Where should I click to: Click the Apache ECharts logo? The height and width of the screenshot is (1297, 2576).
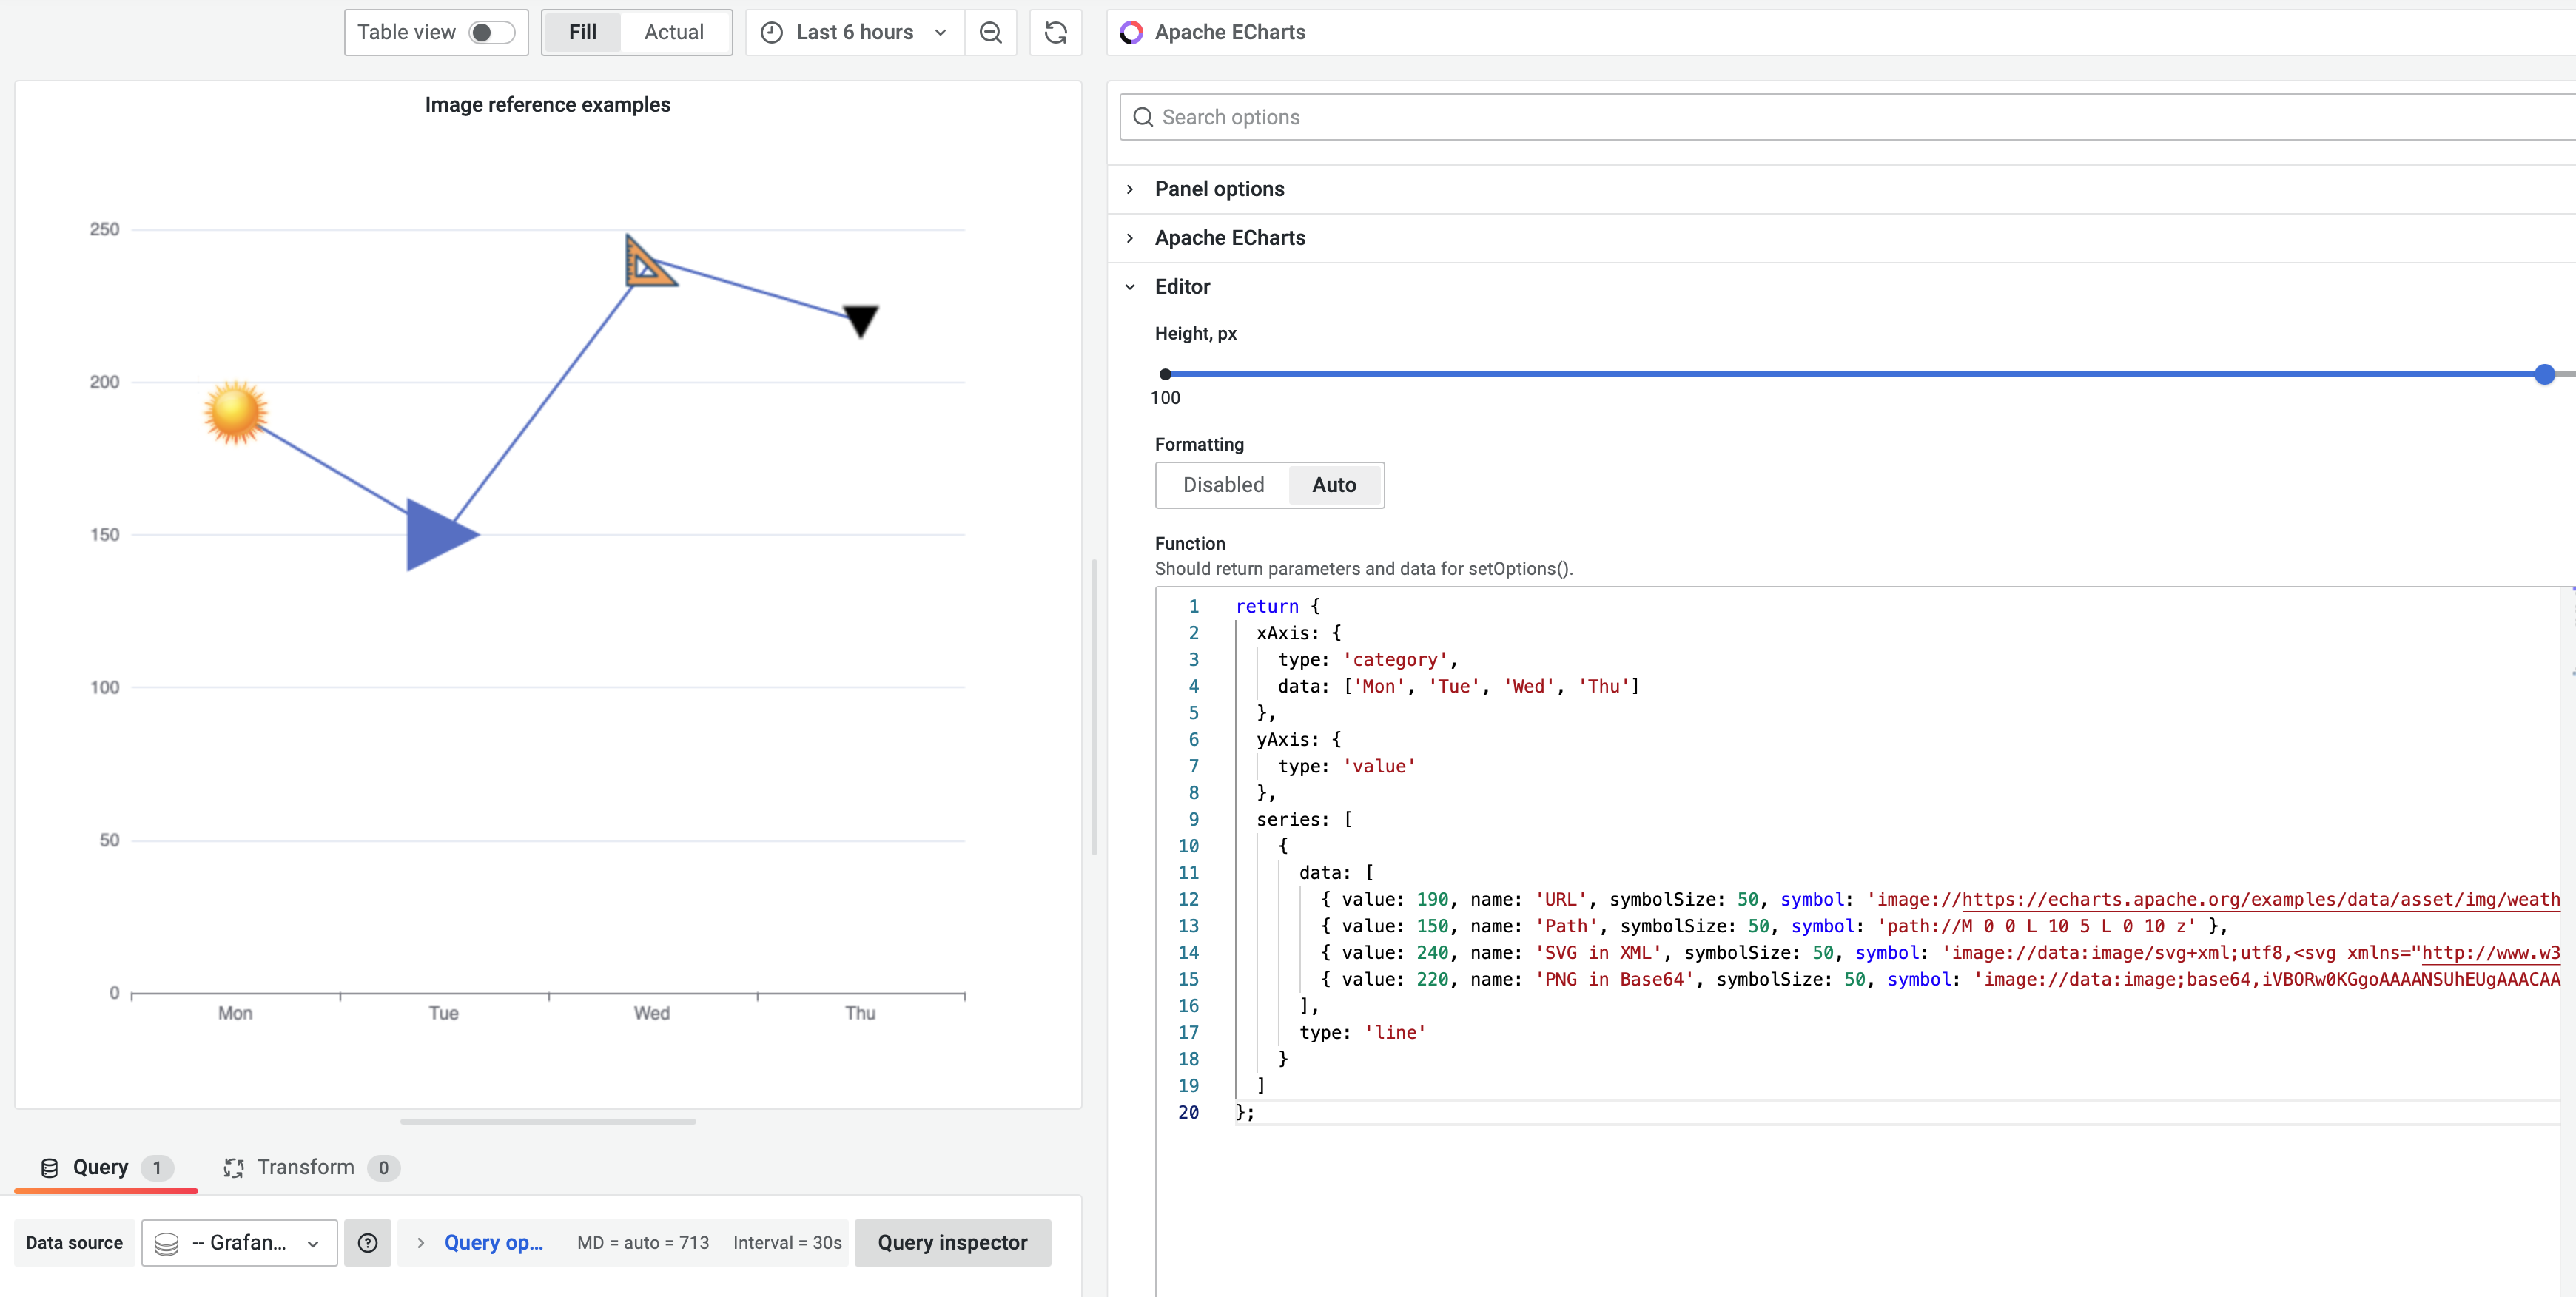coord(1131,32)
